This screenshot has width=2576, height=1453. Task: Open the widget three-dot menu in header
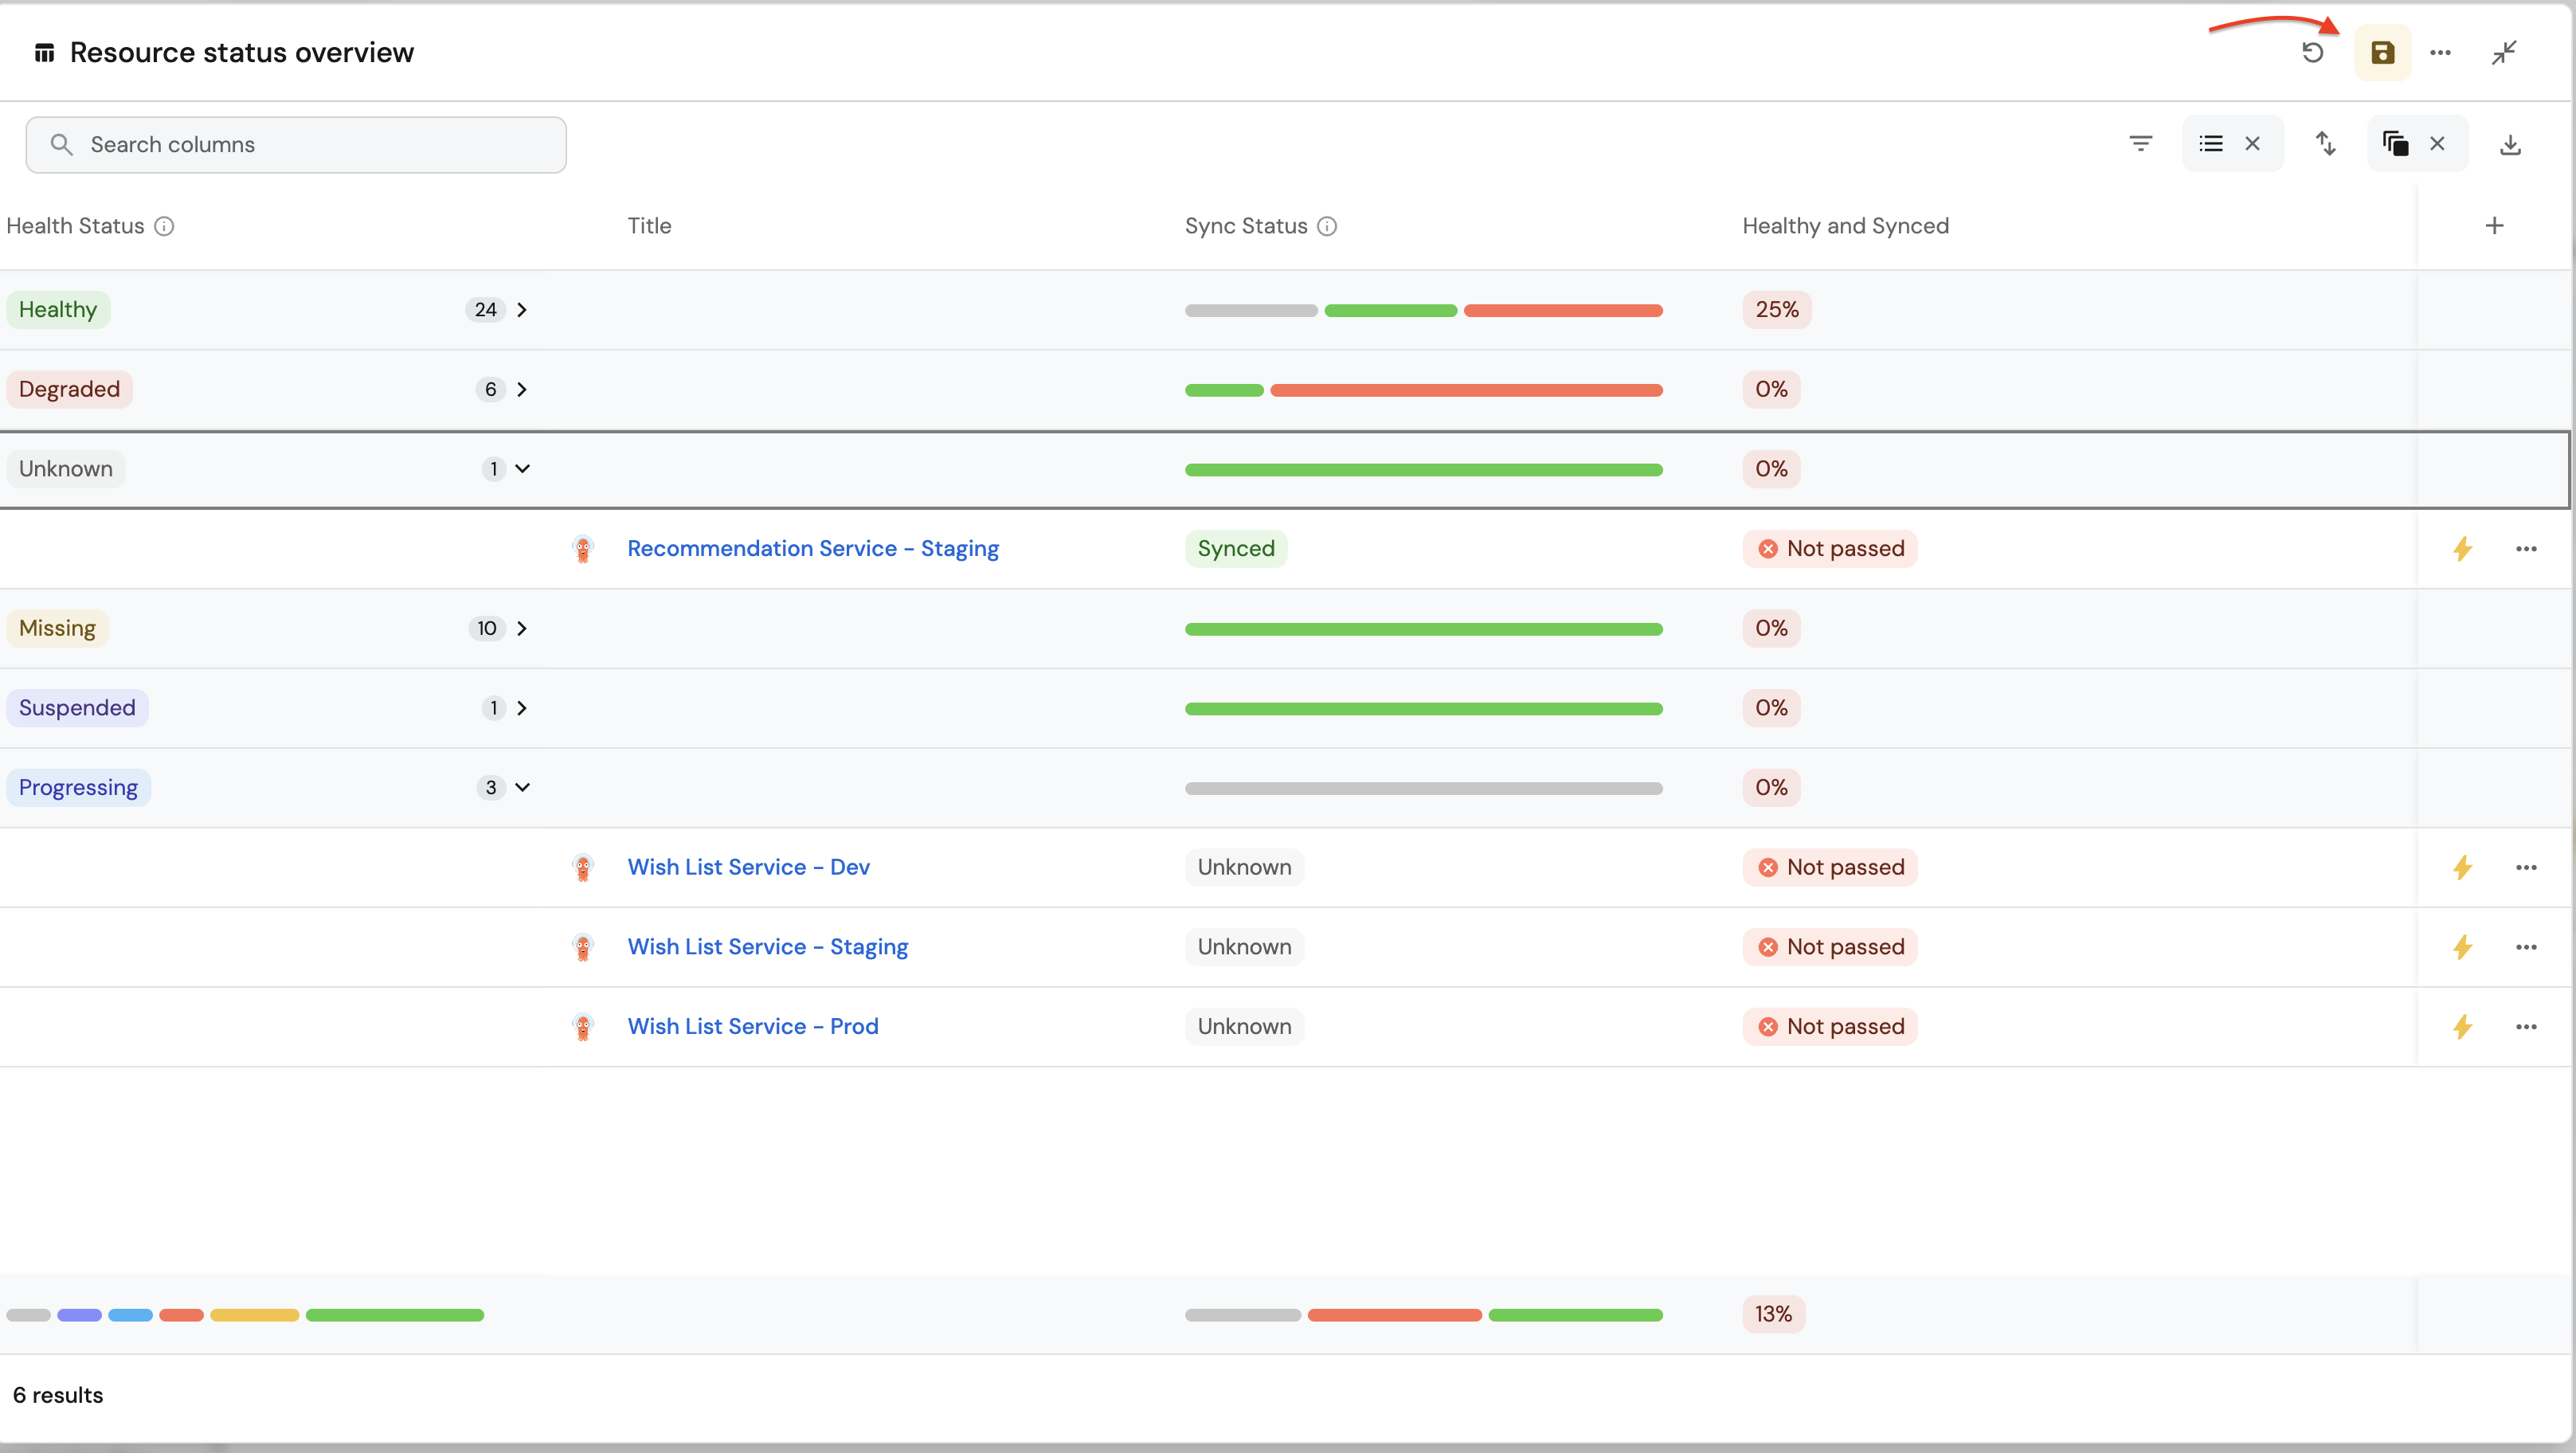[2440, 53]
